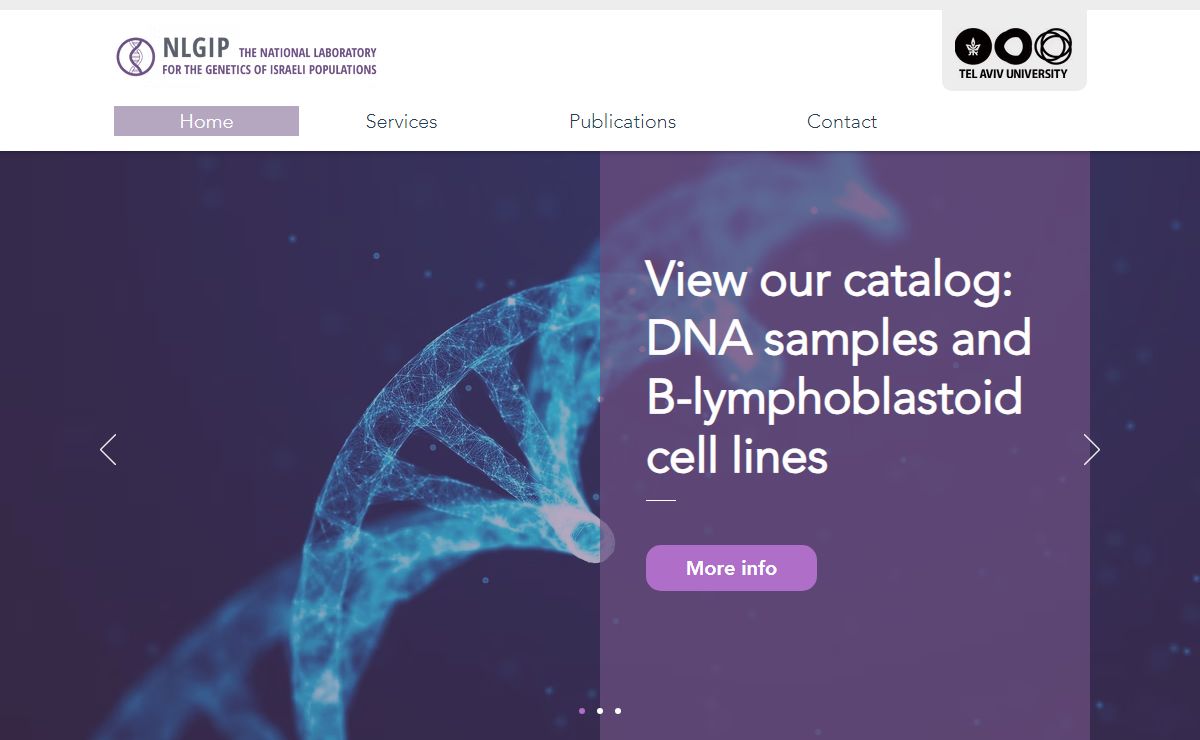The image size is (1200, 740).
Task: Select the first slide dot indicator
Action: [582, 711]
